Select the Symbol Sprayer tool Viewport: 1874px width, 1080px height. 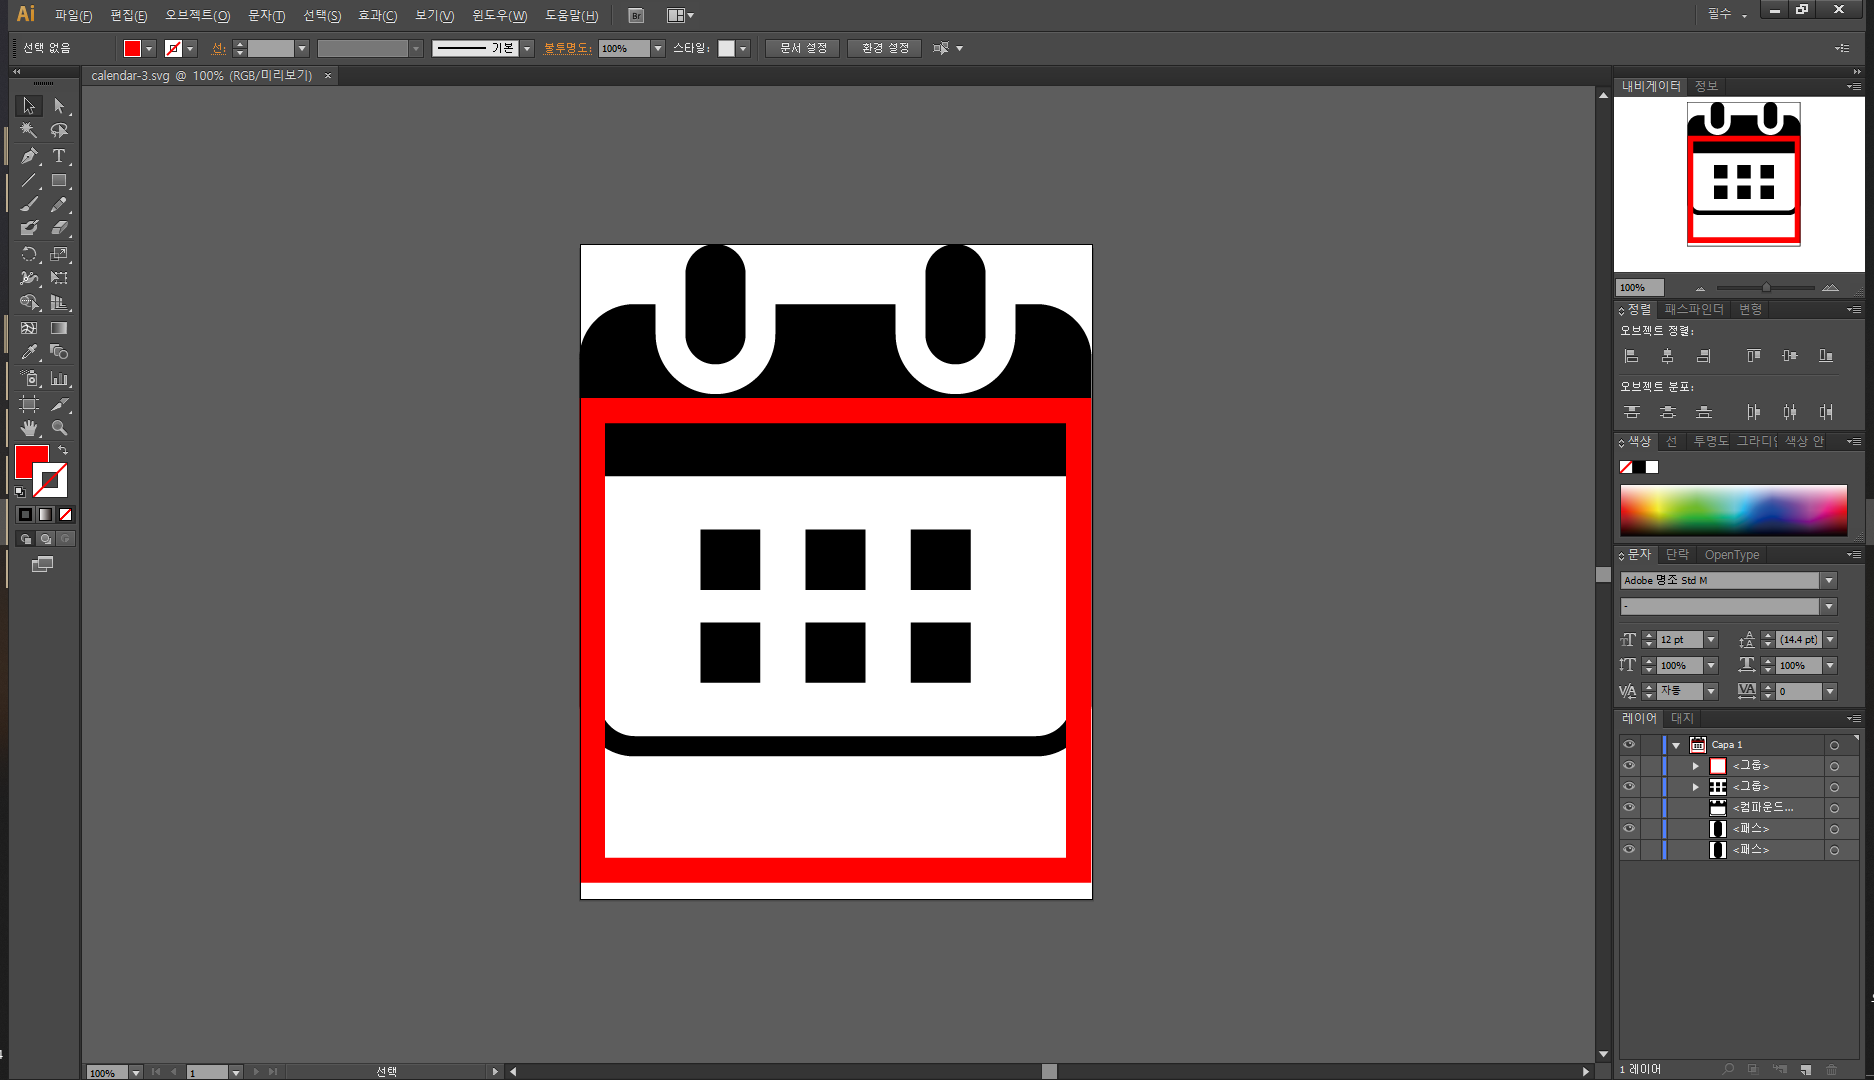(x=29, y=379)
